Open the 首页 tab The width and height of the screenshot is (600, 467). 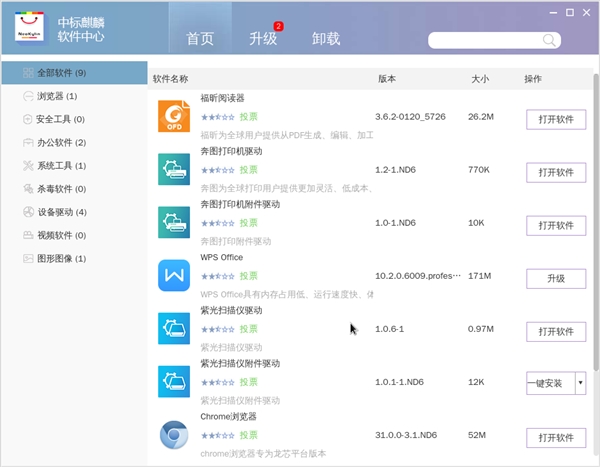pyautogui.click(x=200, y=39)
